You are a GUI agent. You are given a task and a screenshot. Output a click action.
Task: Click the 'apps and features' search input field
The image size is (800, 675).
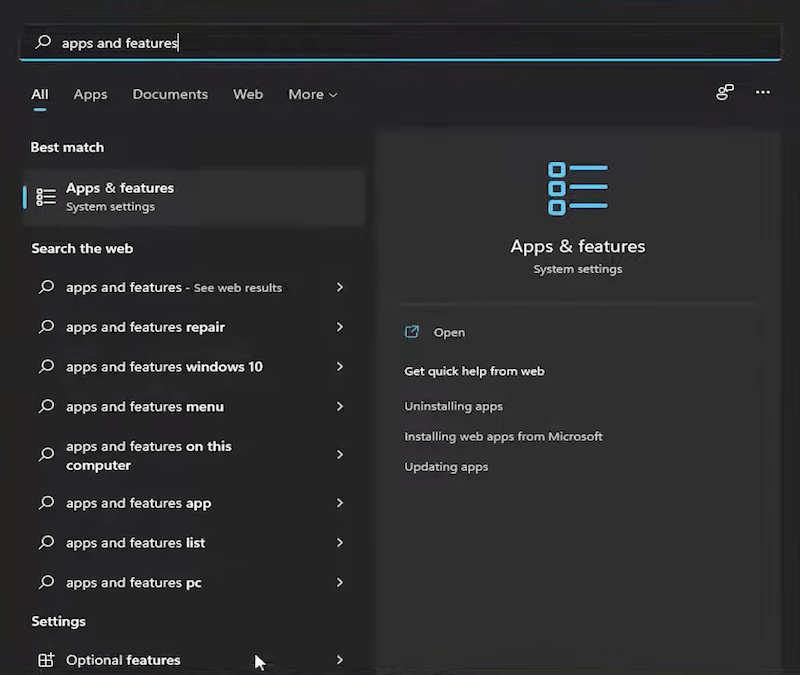[400, 42]
